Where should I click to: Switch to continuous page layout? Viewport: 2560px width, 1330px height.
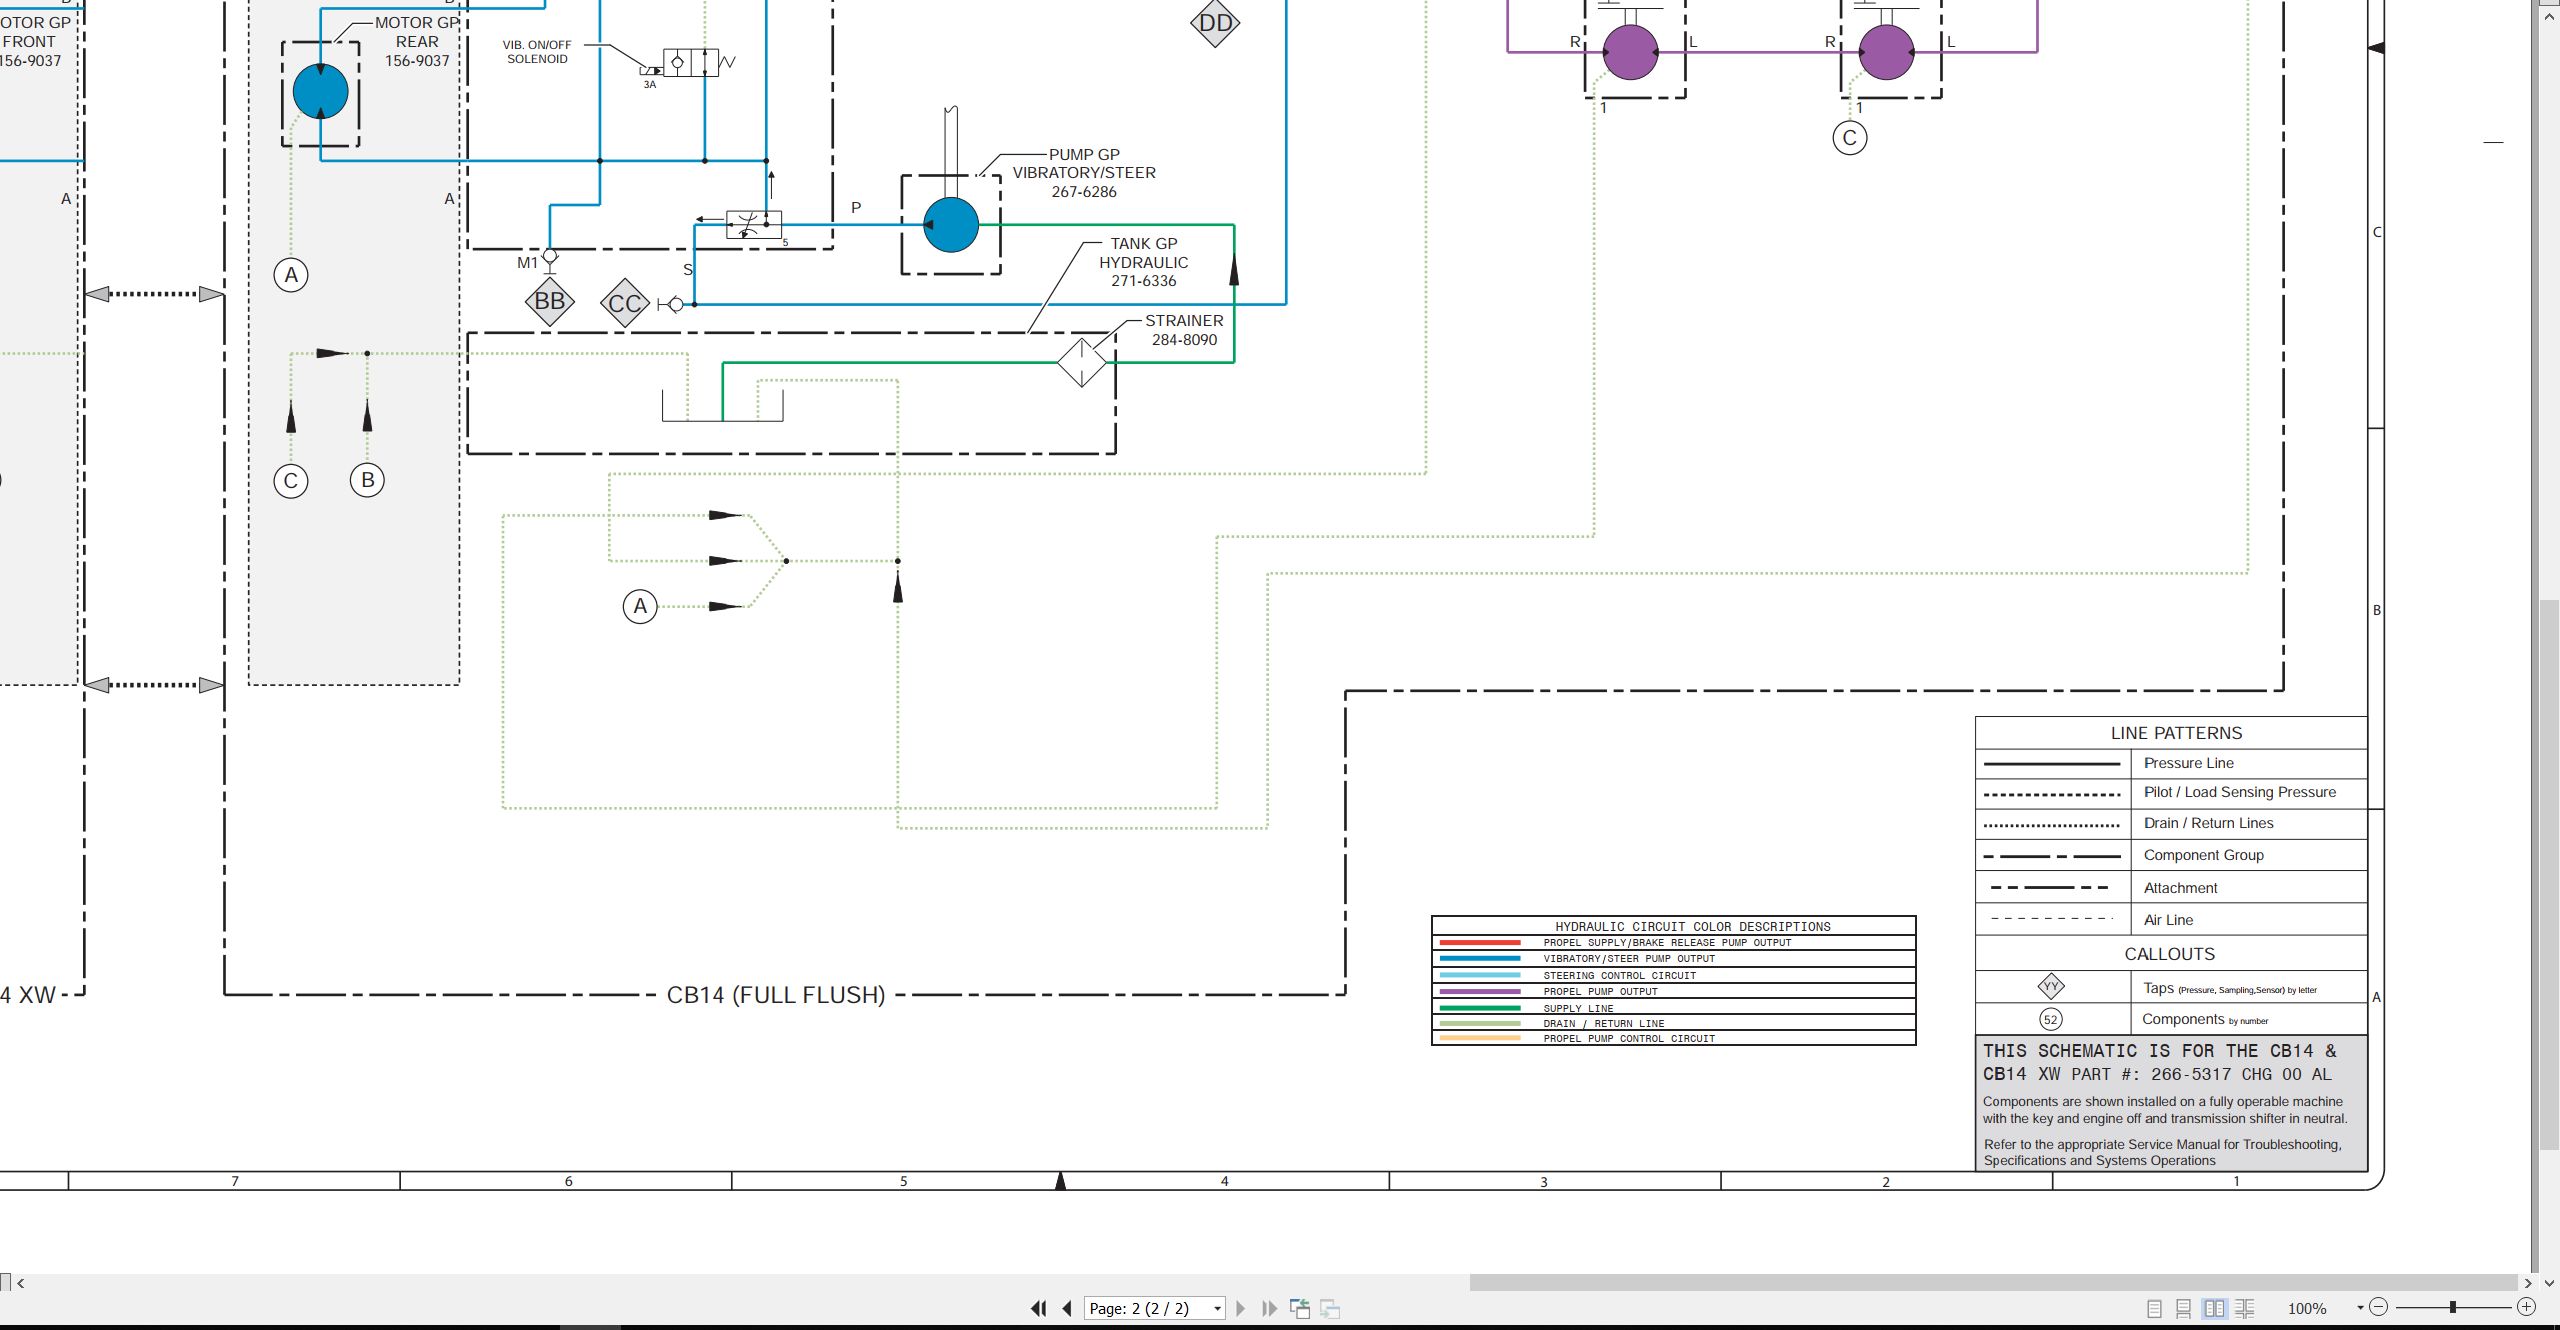2184,1308
